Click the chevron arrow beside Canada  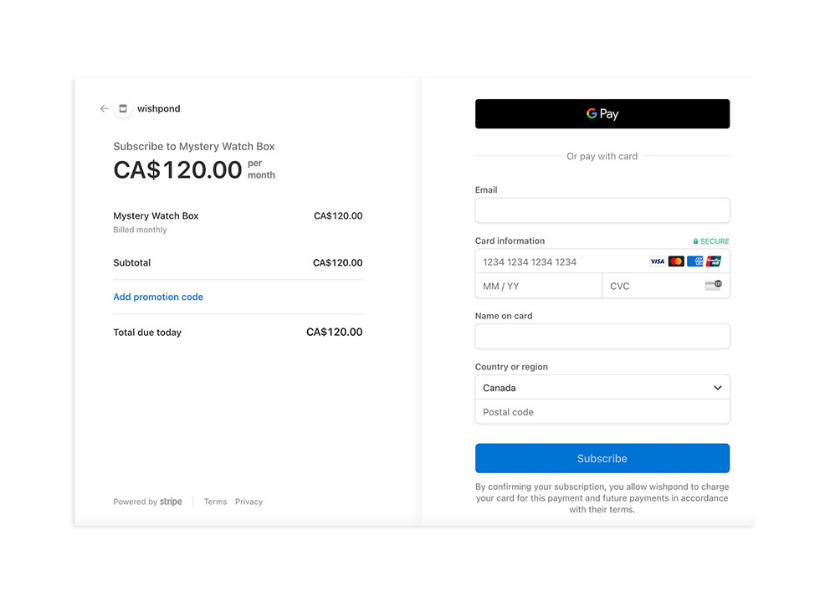pos(717,388)
